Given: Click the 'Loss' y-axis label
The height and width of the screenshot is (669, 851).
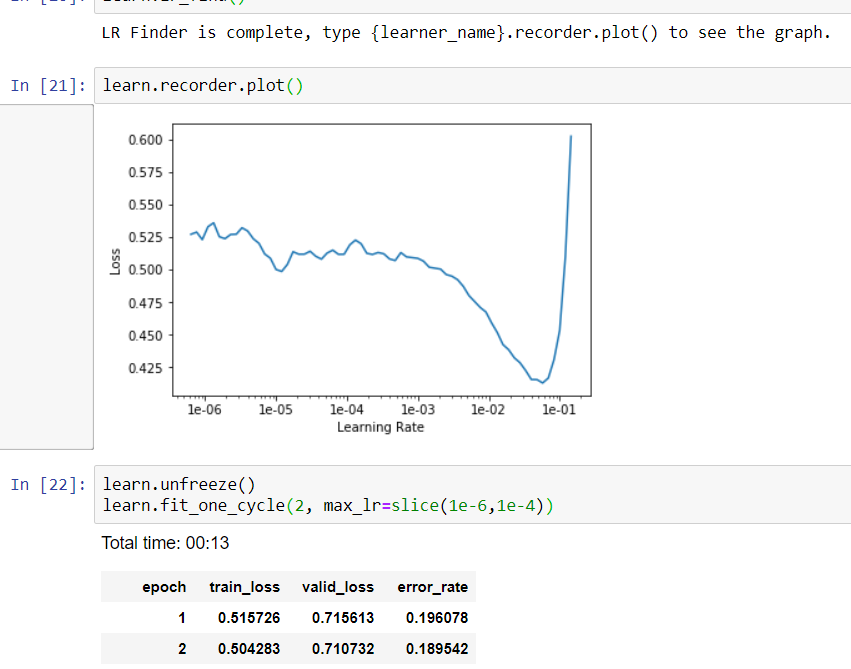Looking at the screenshot, I should 115,261.
